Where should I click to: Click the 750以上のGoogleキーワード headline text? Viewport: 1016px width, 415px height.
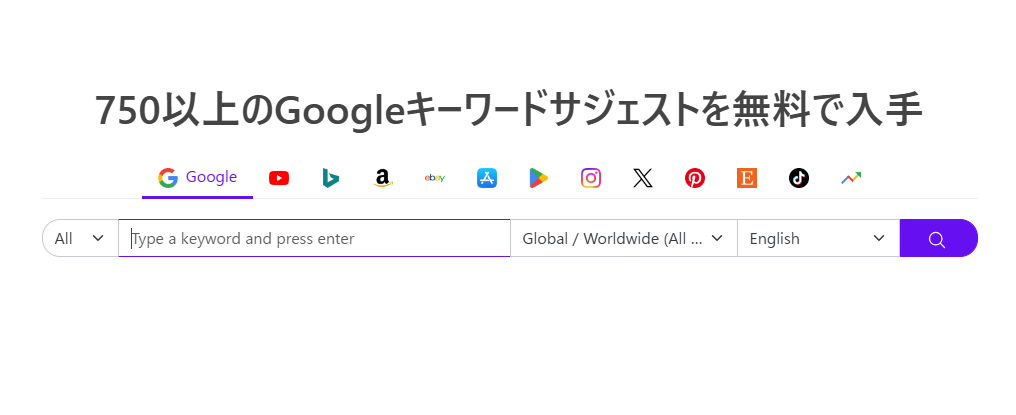tap(508, 110)
